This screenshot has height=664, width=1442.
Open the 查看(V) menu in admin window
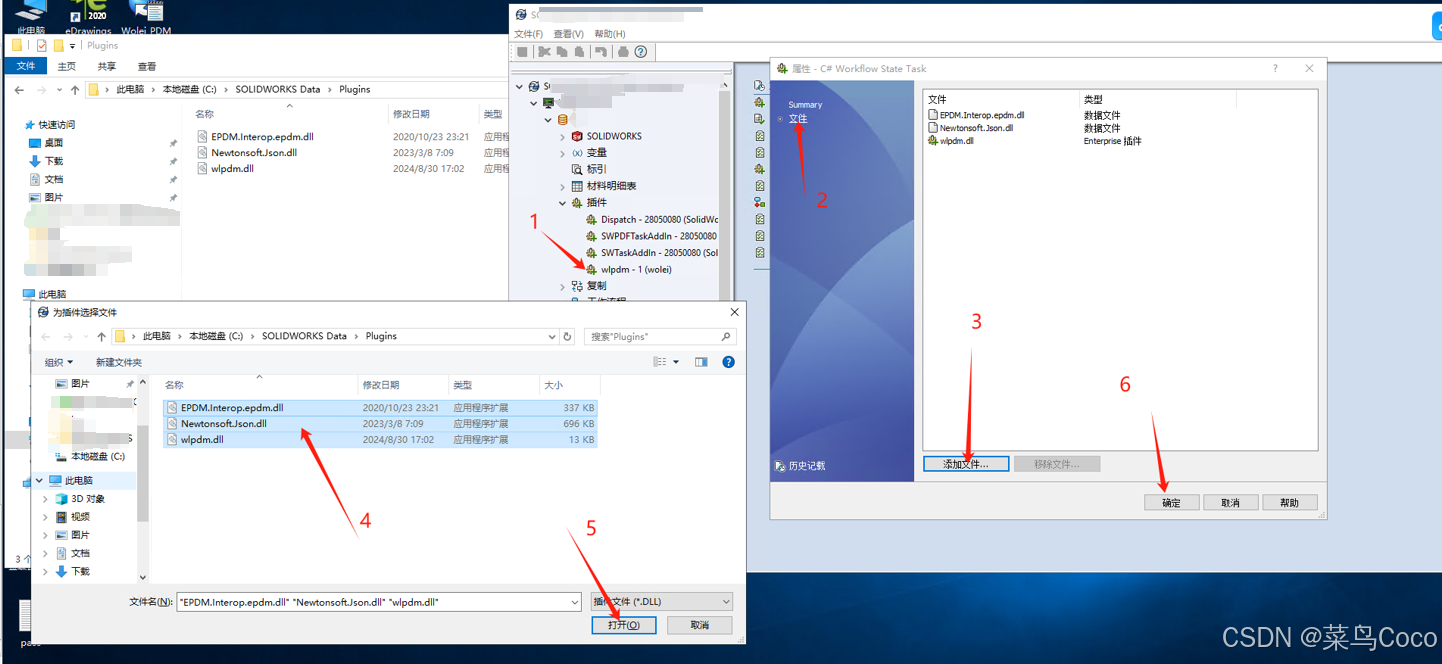[569, 34]
